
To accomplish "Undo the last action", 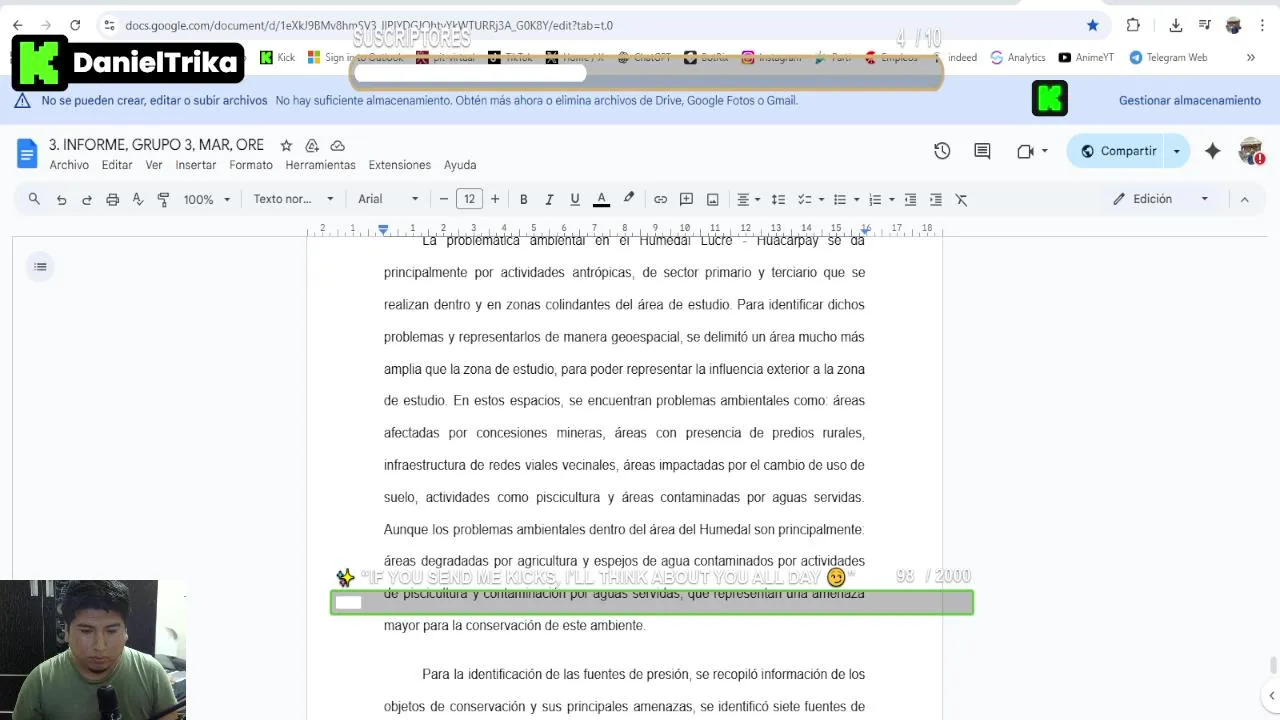I will pyautogui.click(x=61, y=199).
